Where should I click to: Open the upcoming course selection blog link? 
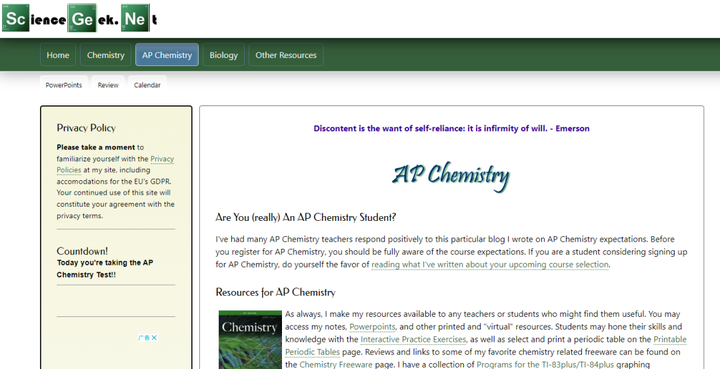(x=490, y=264)
